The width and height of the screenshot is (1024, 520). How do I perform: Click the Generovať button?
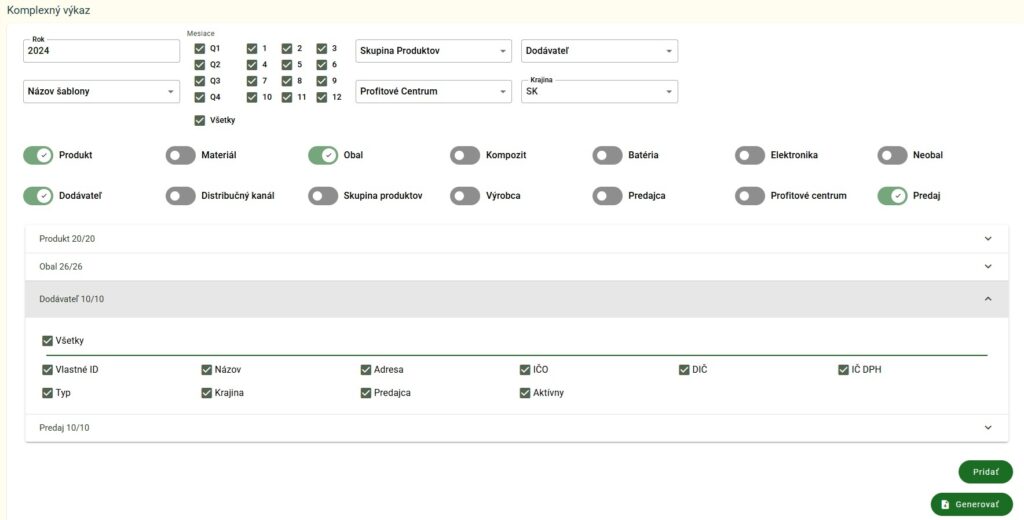coord(971,504)
